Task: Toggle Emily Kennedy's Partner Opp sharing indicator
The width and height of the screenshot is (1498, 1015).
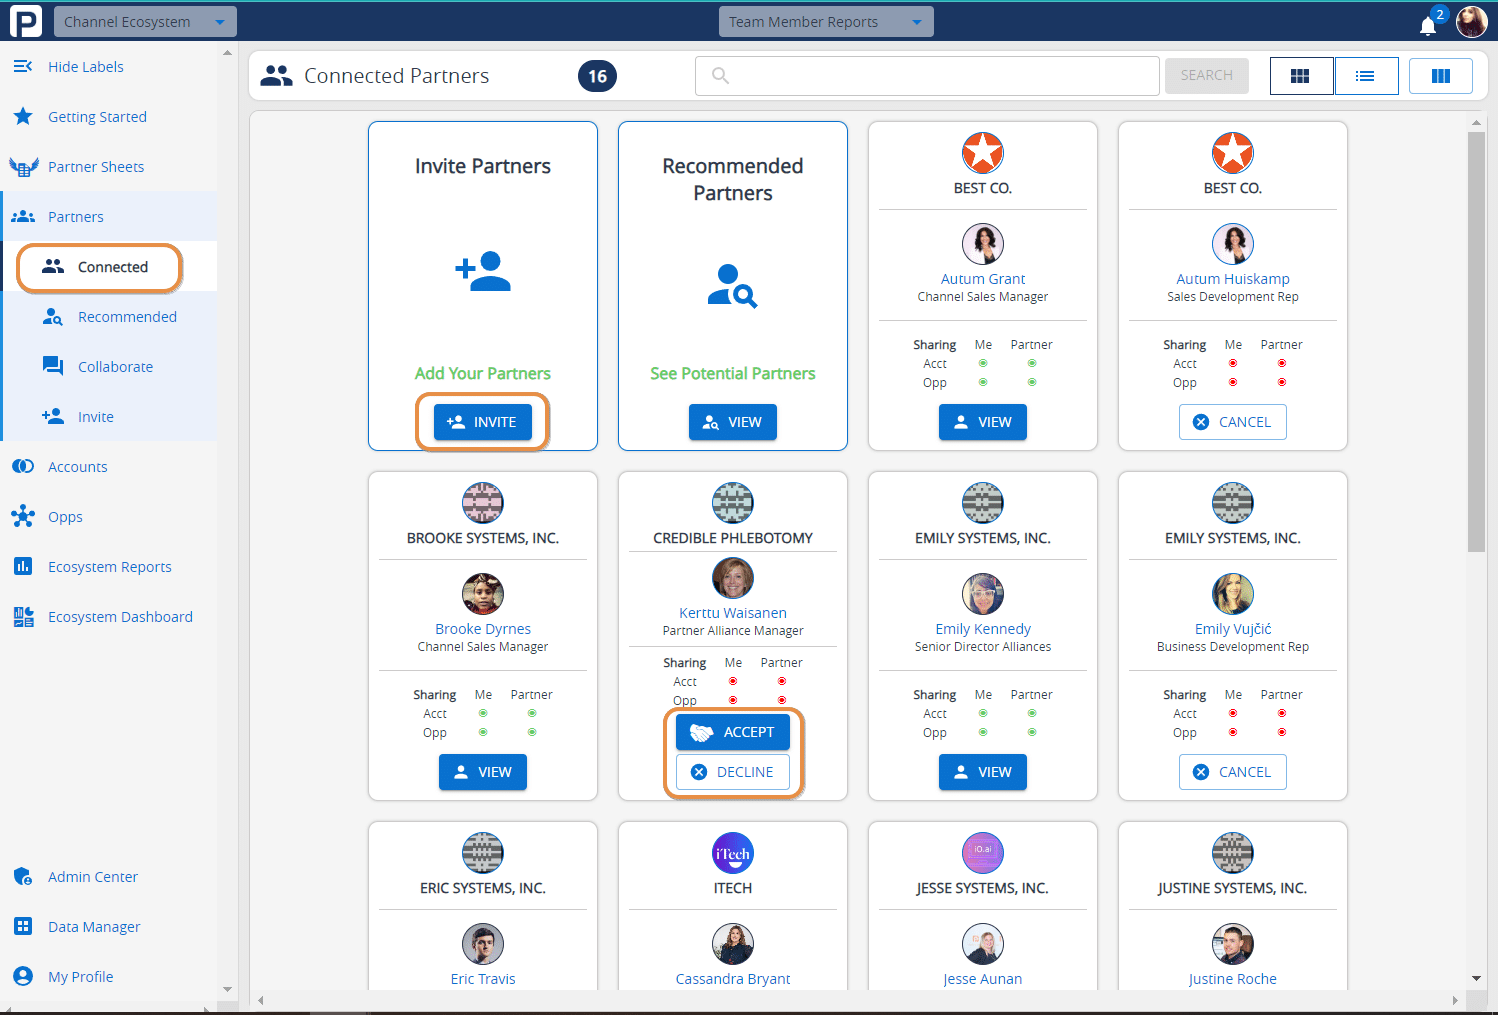Action: 1032,733
